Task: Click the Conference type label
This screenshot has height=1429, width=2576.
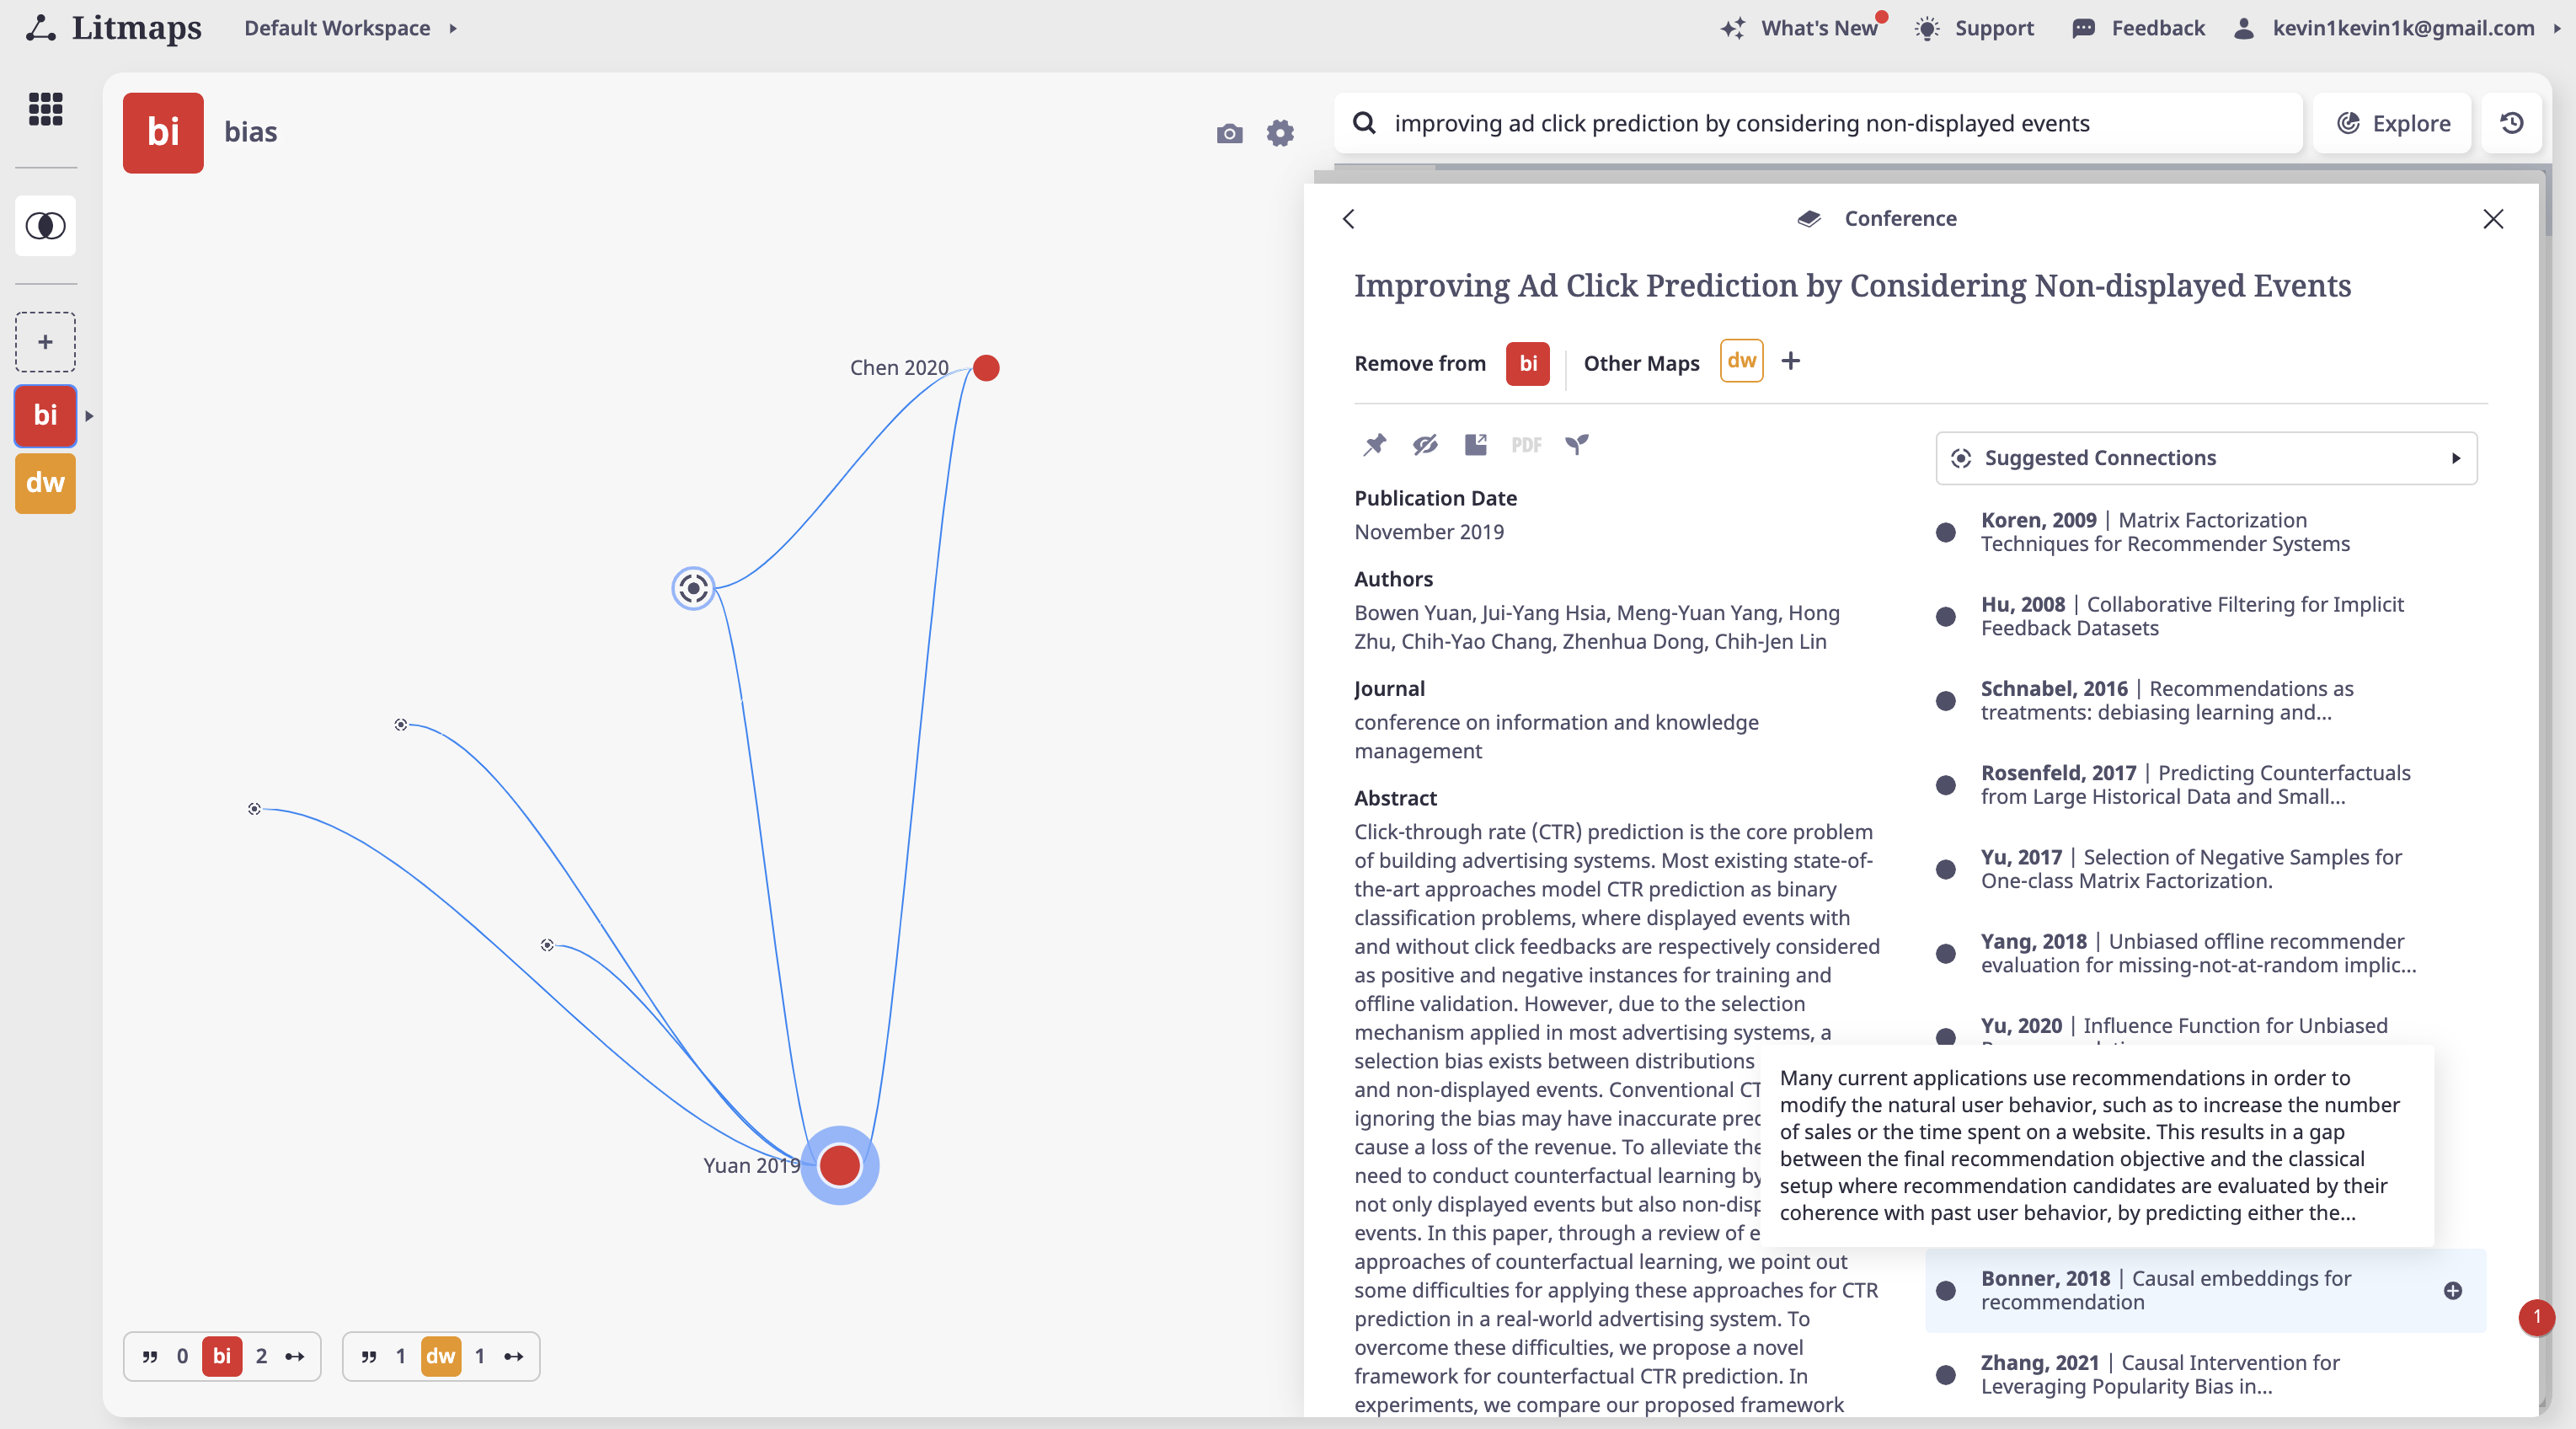Action: click(x=1900, y=218)
